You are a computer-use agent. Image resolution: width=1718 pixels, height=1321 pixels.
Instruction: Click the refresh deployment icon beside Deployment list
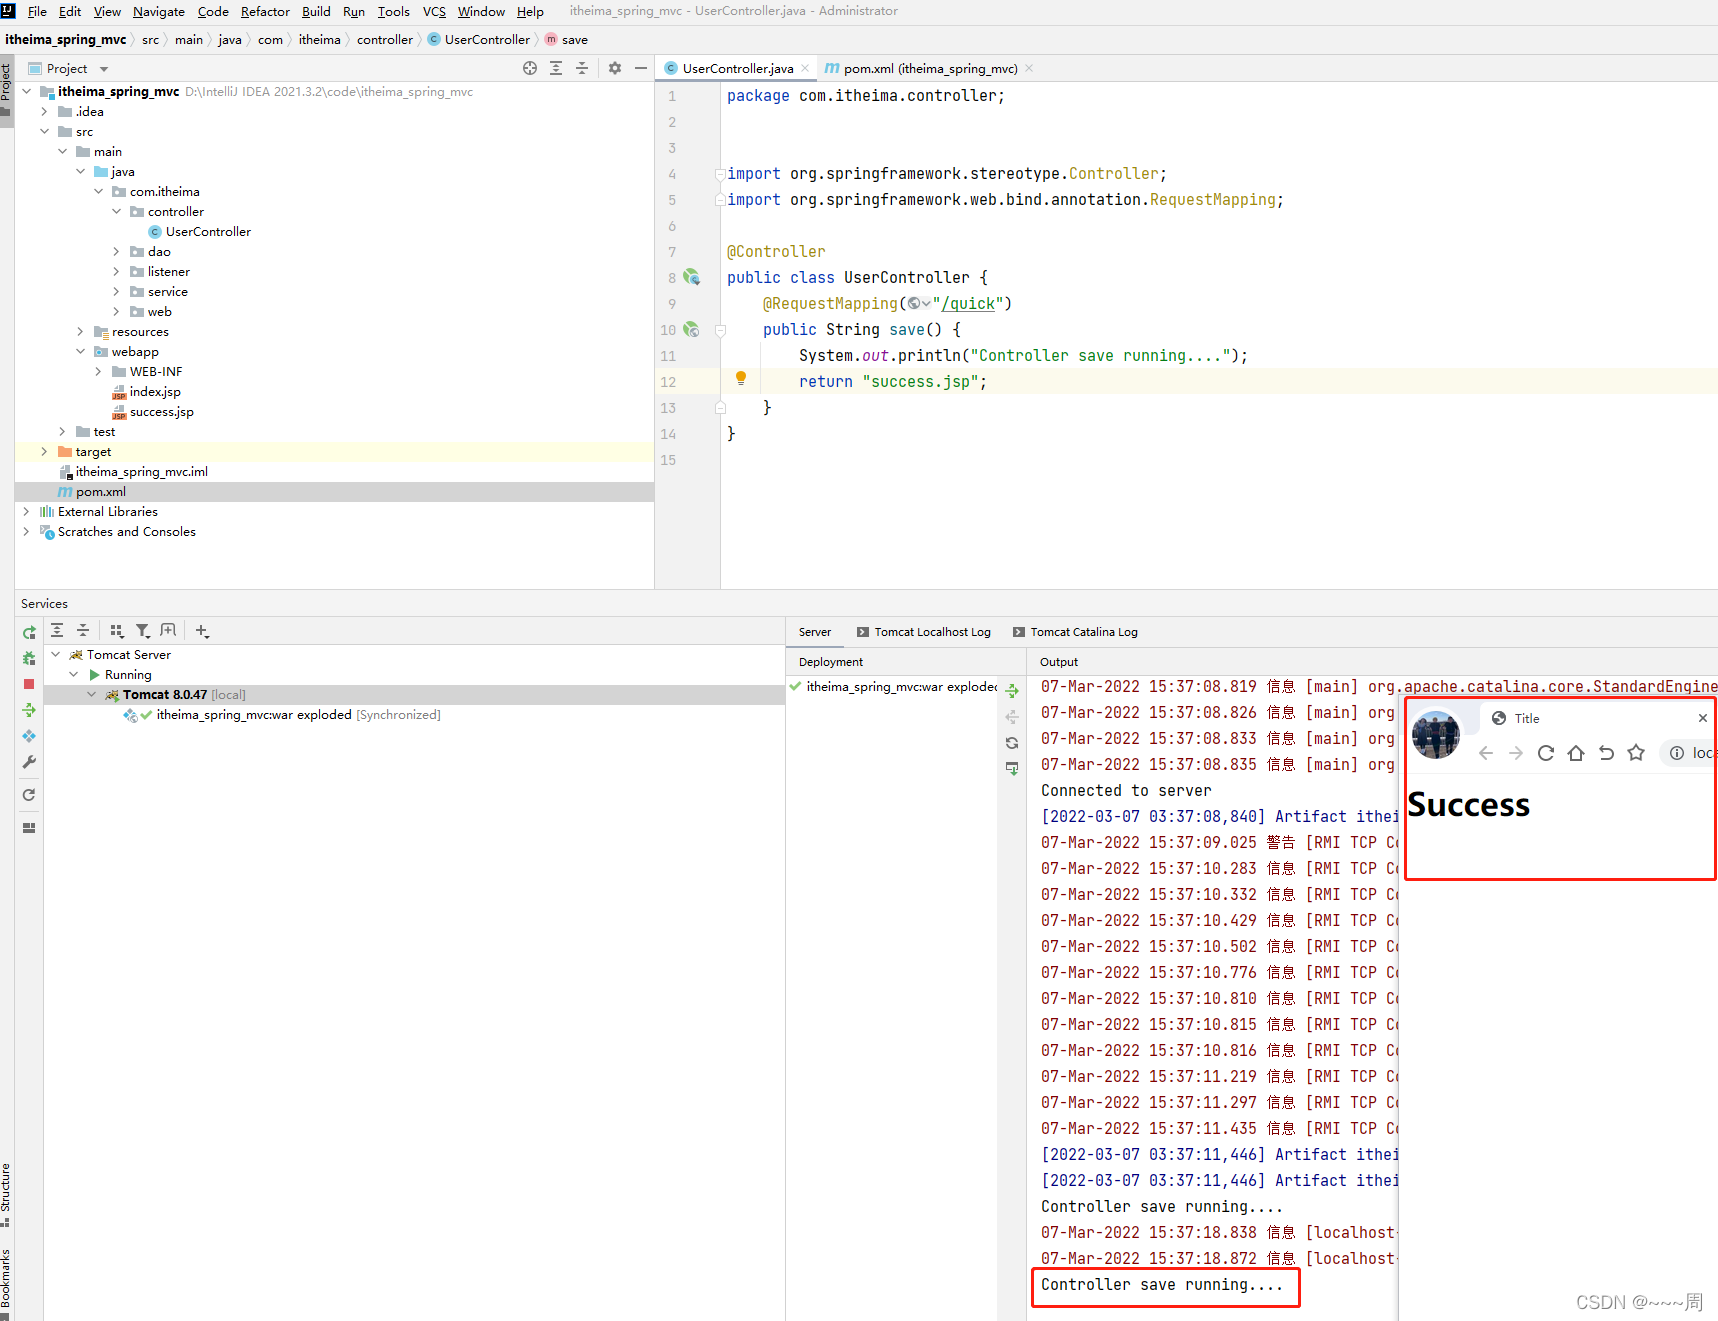[x=1012, y=743]
